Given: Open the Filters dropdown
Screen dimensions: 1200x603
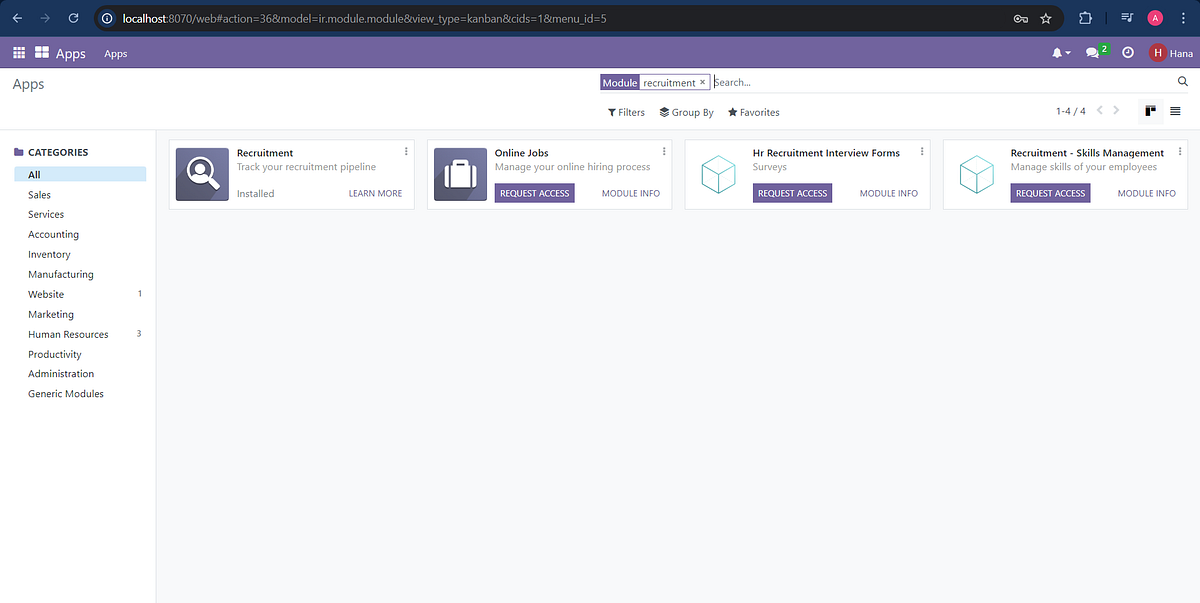Looking at the screenshot, I should 625,112.
